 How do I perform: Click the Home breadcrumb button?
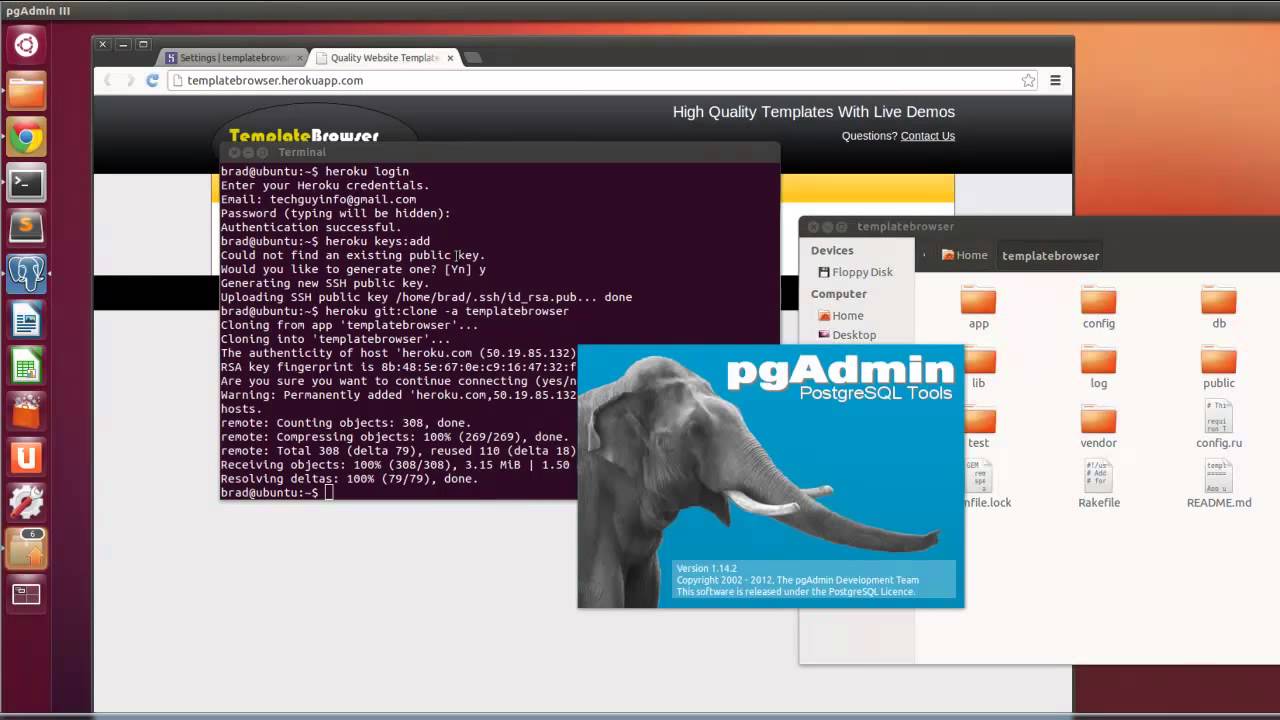pos(965,255)
